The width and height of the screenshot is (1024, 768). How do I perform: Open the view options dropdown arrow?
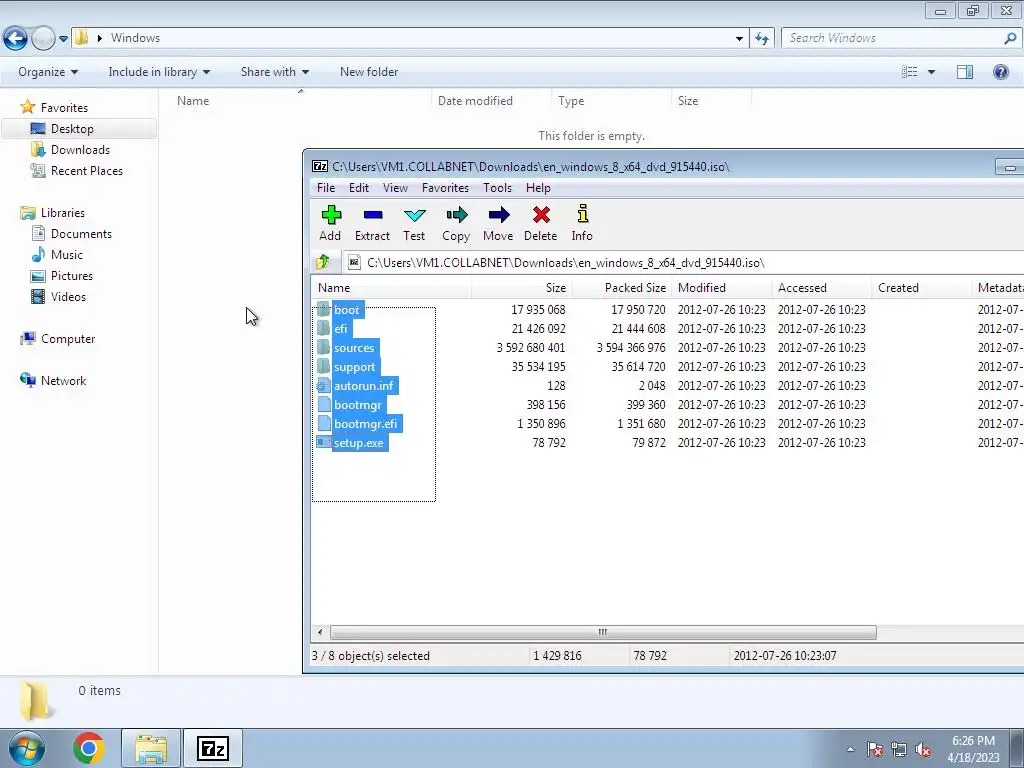coord(931,72)
